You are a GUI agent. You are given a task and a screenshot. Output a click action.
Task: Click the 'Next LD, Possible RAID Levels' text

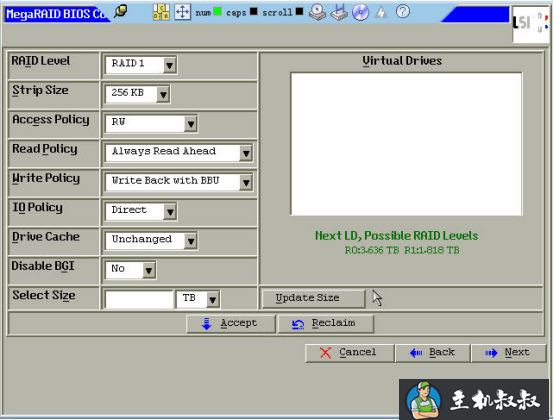pyautogui.click(x=396, y=236)
